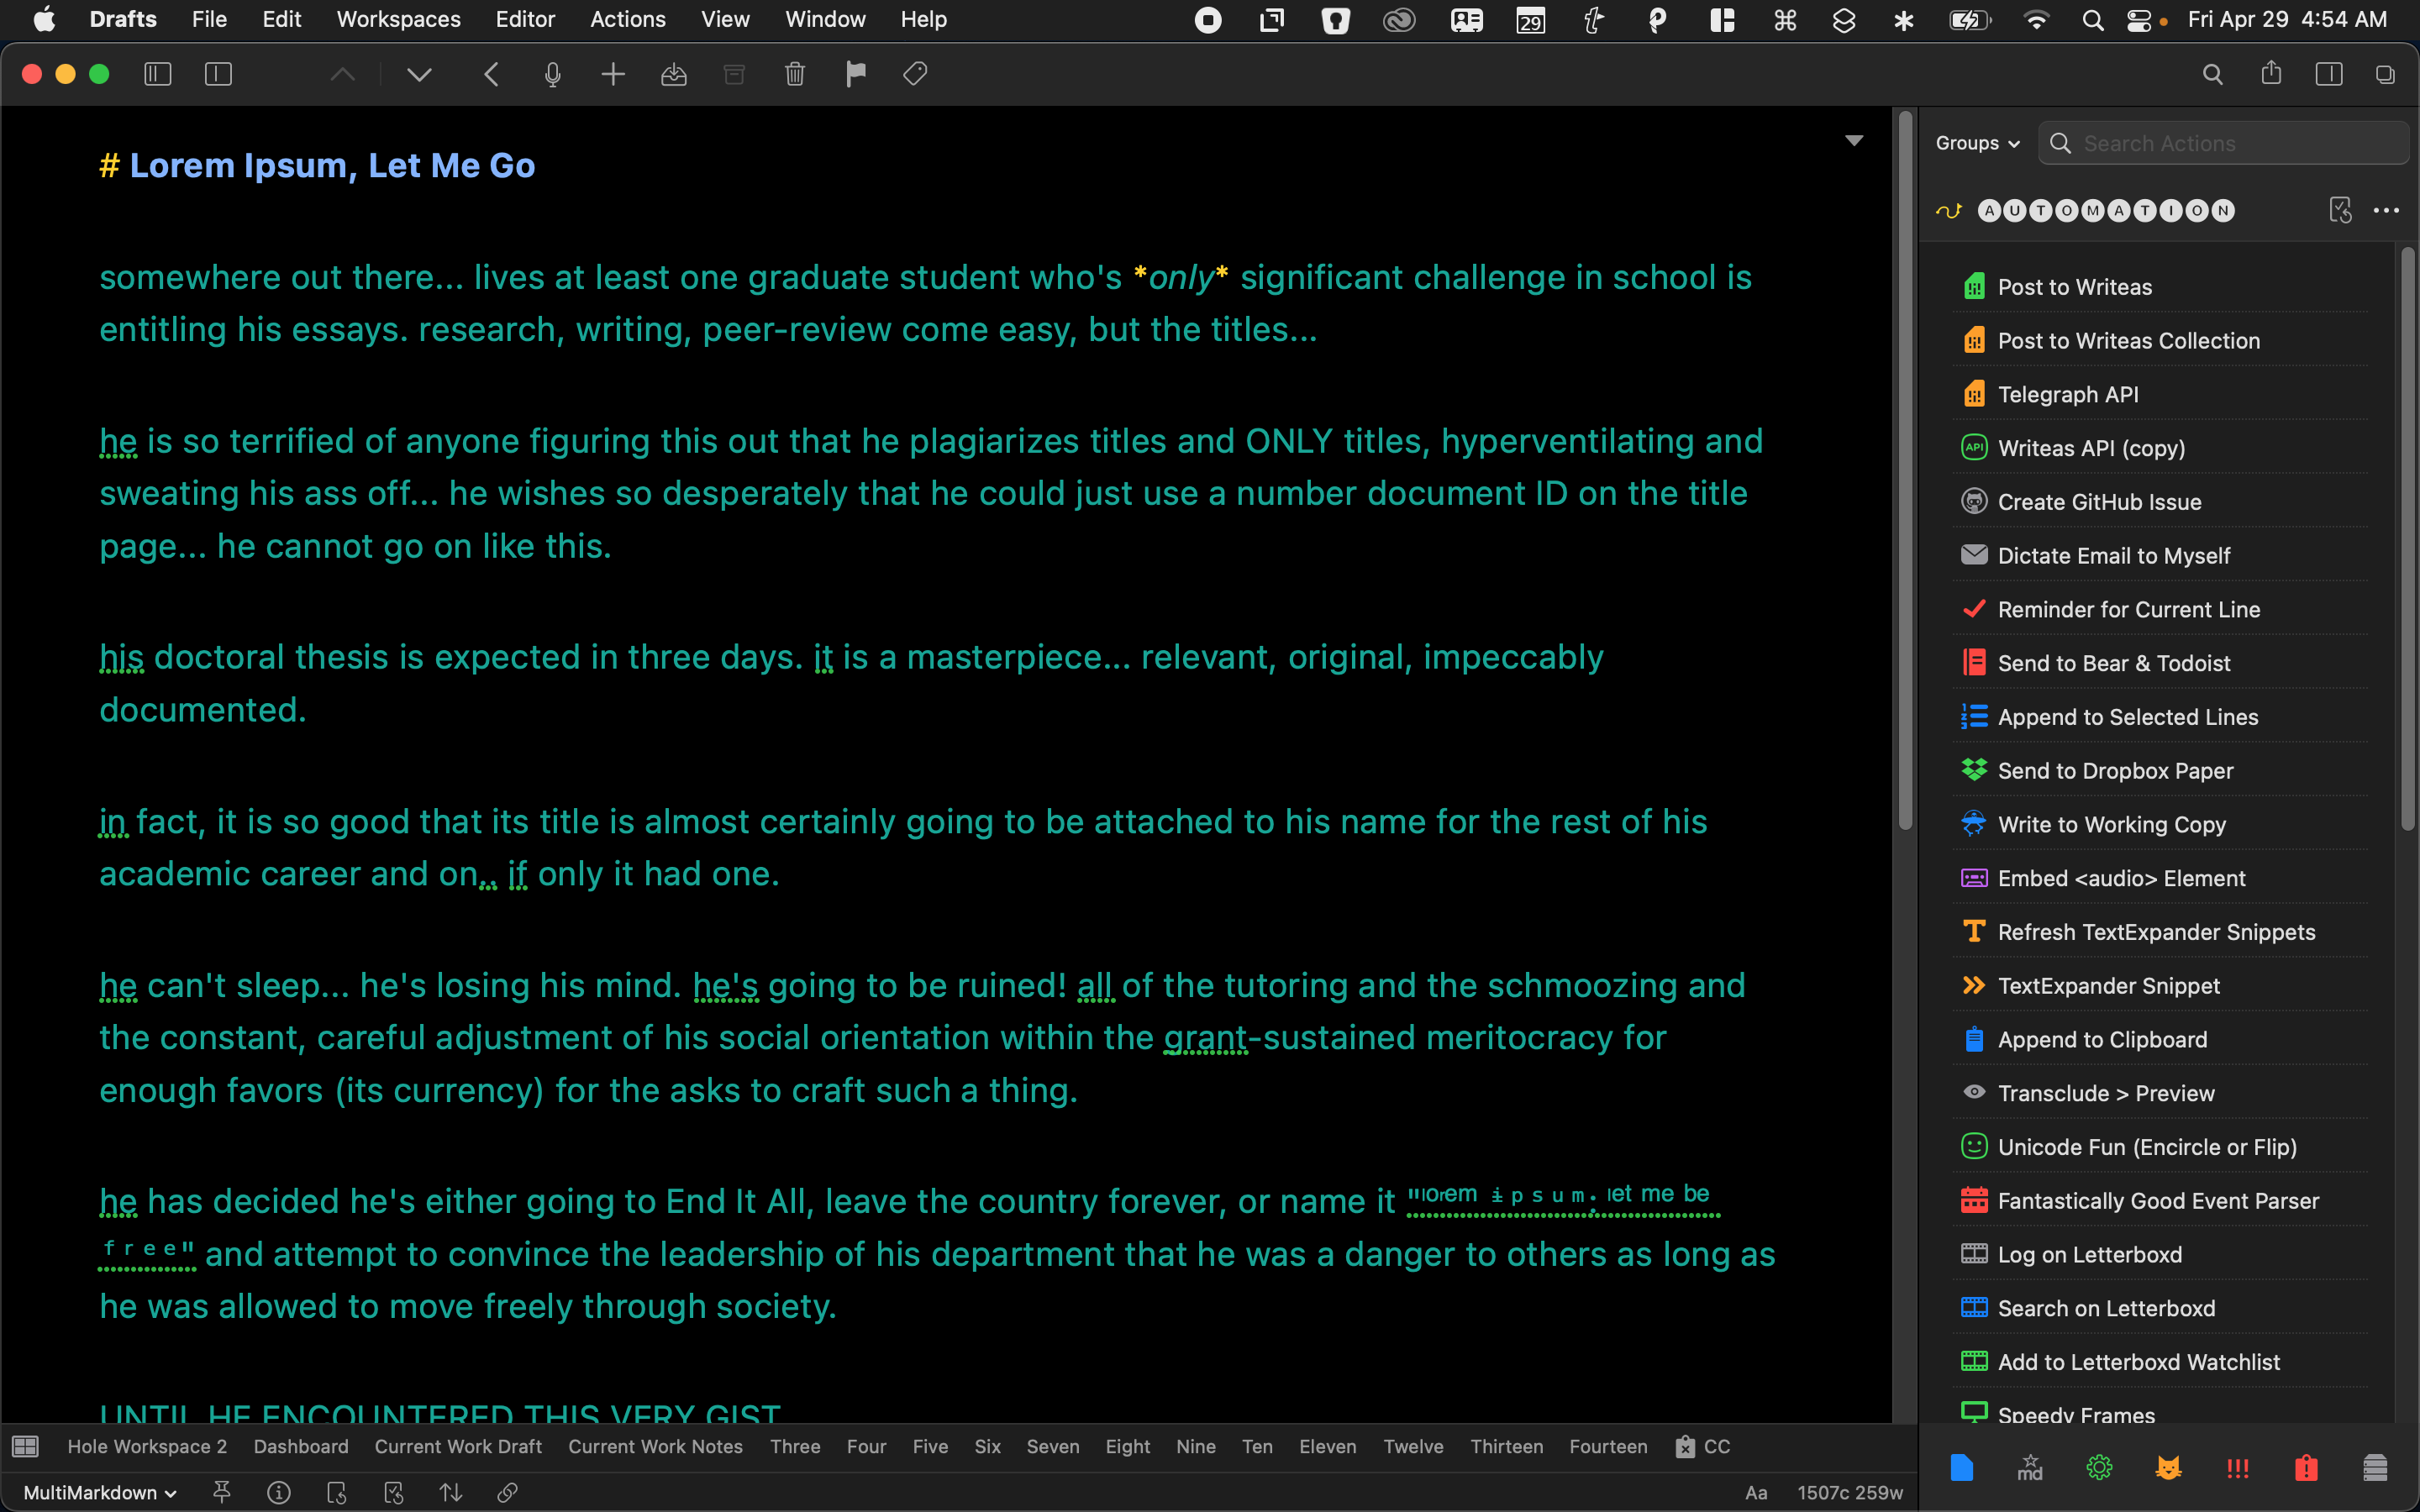Open the Groups dropdown above action search
The height and width of the screenshot is (1512, 2420).
pos(1975,143)
